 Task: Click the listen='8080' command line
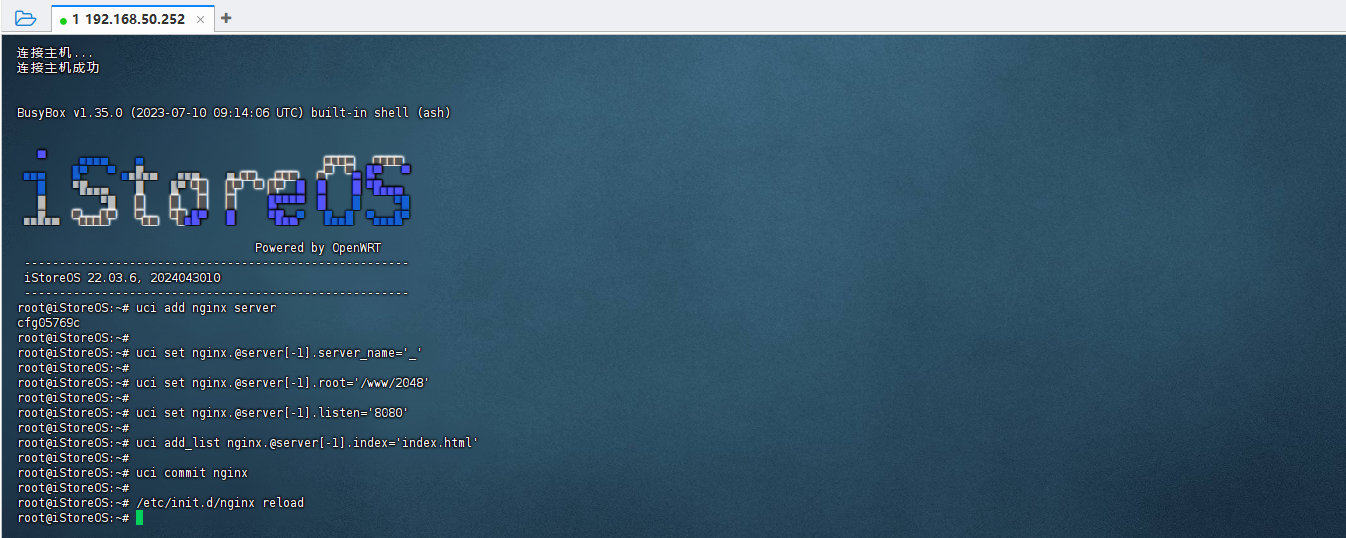coord(272,413)
